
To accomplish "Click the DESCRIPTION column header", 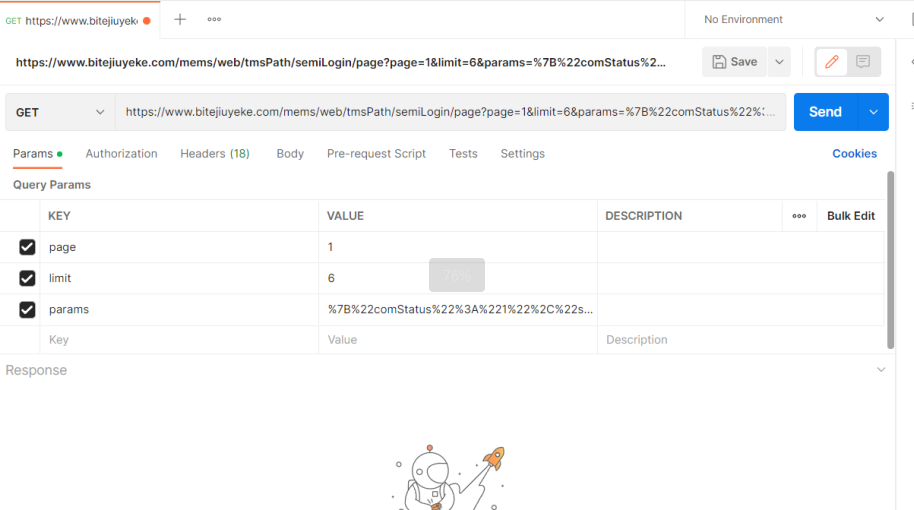I will pyautogui.click(x=690, y=216).
